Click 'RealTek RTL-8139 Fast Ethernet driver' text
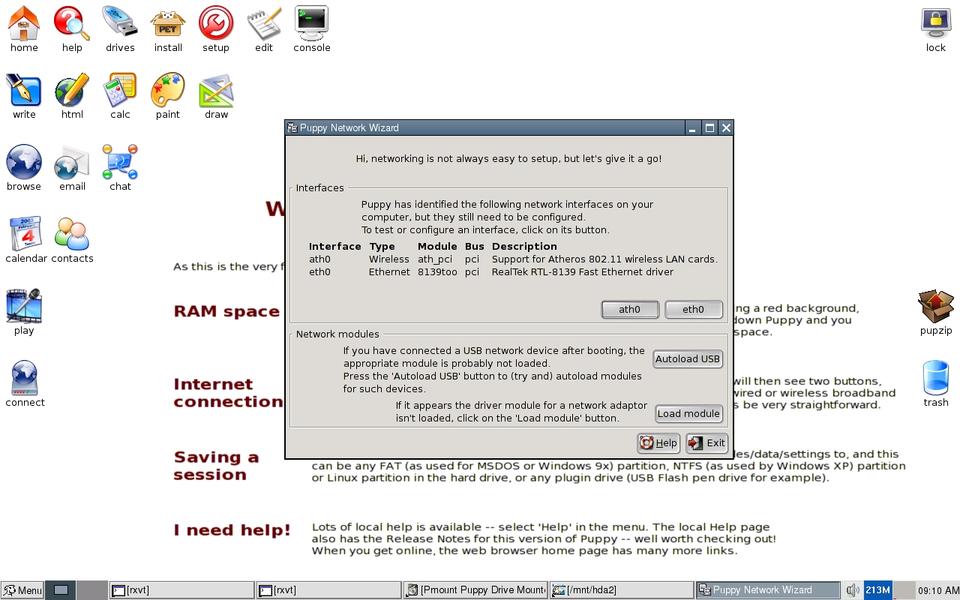This screenshot has width=960, height=600. coord(582,272)
